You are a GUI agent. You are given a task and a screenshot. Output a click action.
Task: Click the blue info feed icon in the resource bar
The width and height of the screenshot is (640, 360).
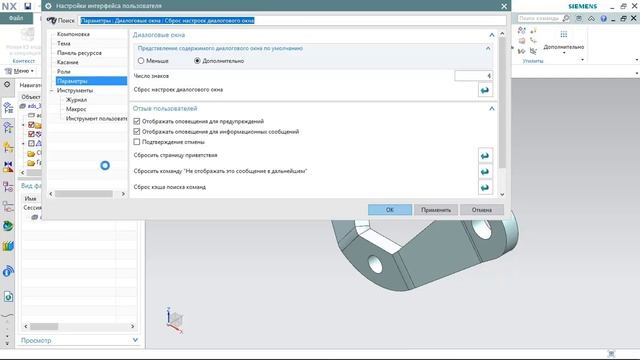coord(8,271)
